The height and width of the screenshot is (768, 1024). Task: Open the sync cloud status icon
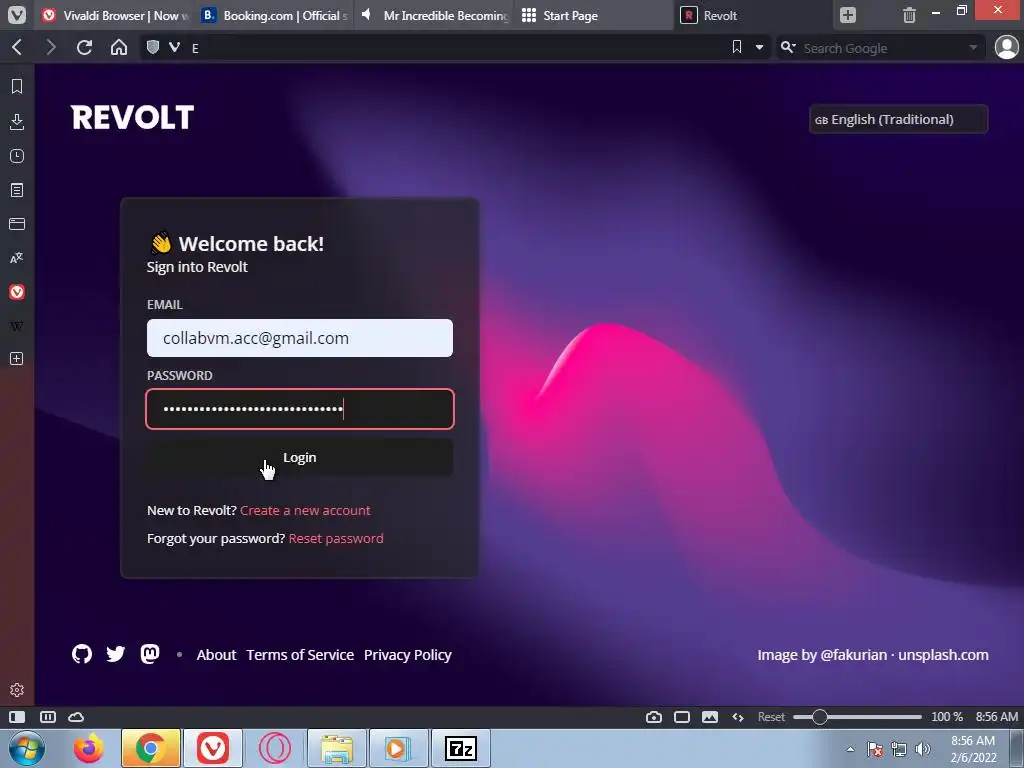[76, 717]
